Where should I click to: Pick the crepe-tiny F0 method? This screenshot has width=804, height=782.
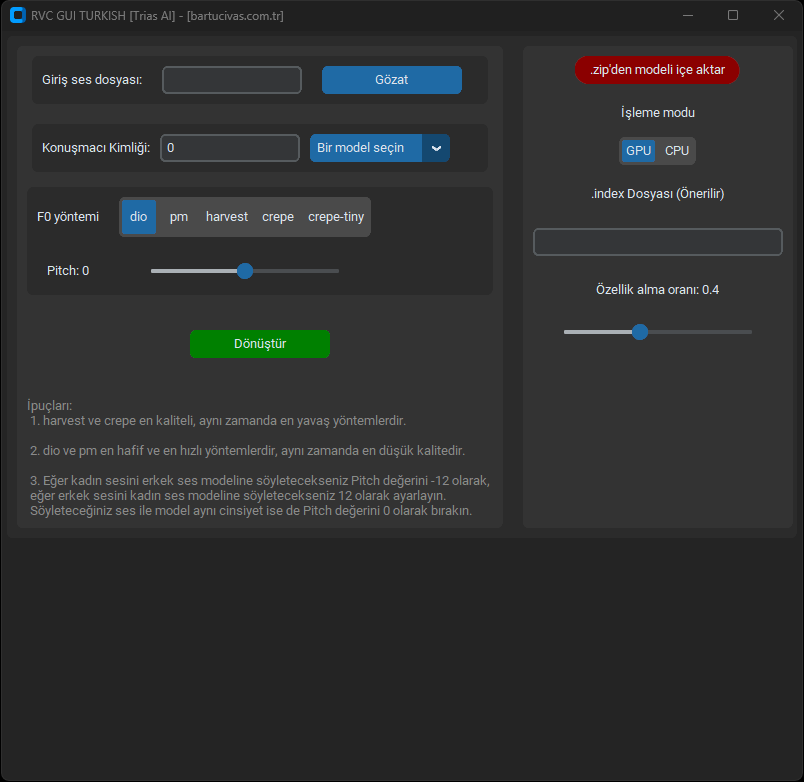pyautogui.click(x=336, y=217)
